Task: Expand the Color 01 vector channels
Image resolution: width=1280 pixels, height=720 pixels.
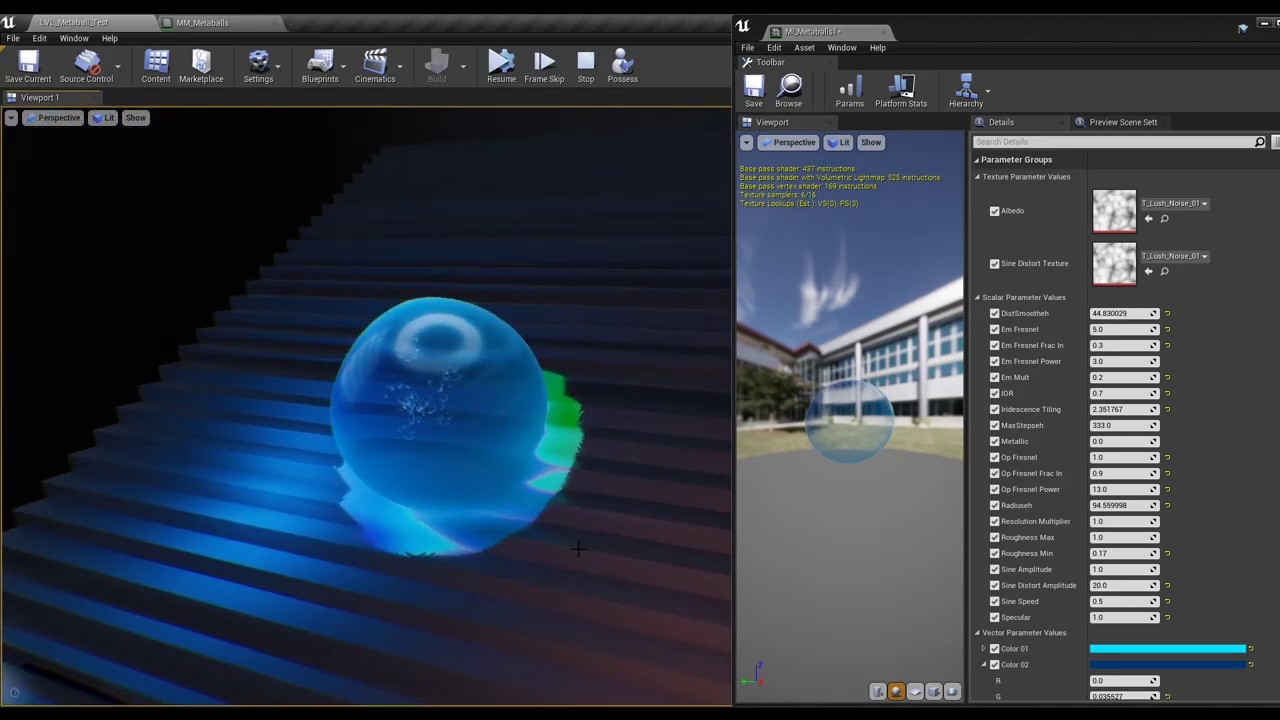Action: tap(983, 649)
